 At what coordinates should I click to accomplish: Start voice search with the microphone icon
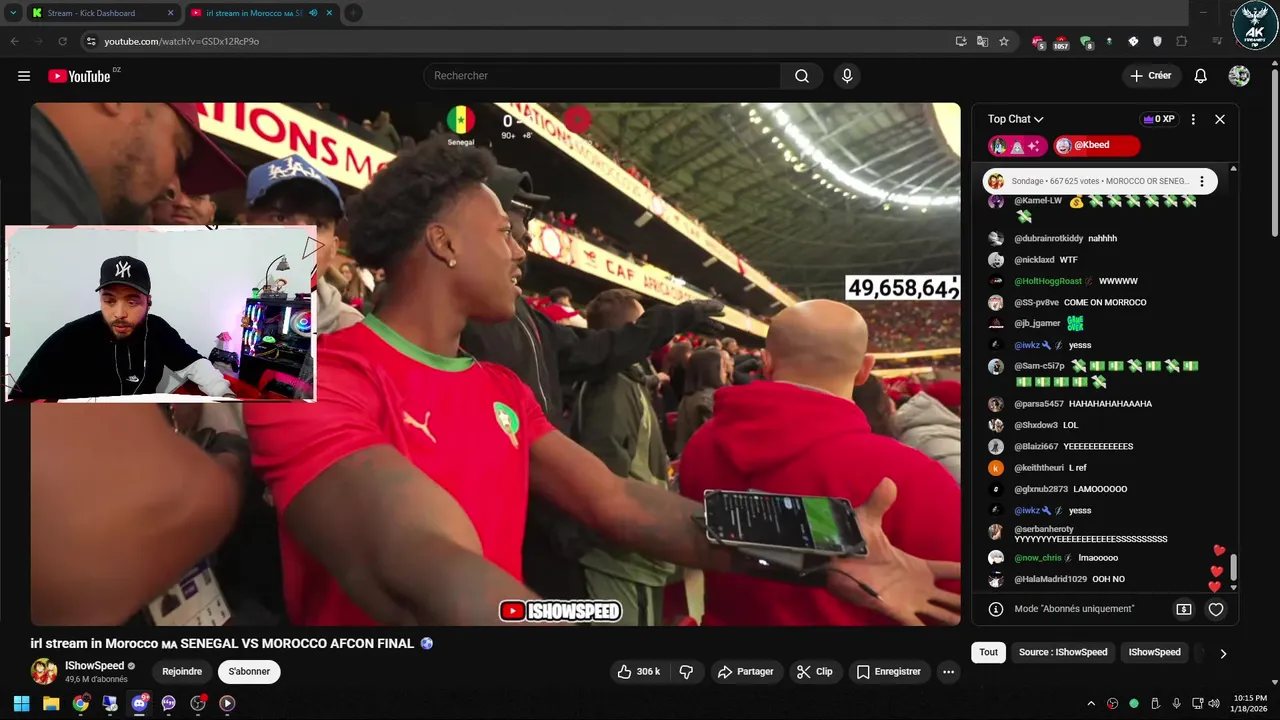(847, 76)
